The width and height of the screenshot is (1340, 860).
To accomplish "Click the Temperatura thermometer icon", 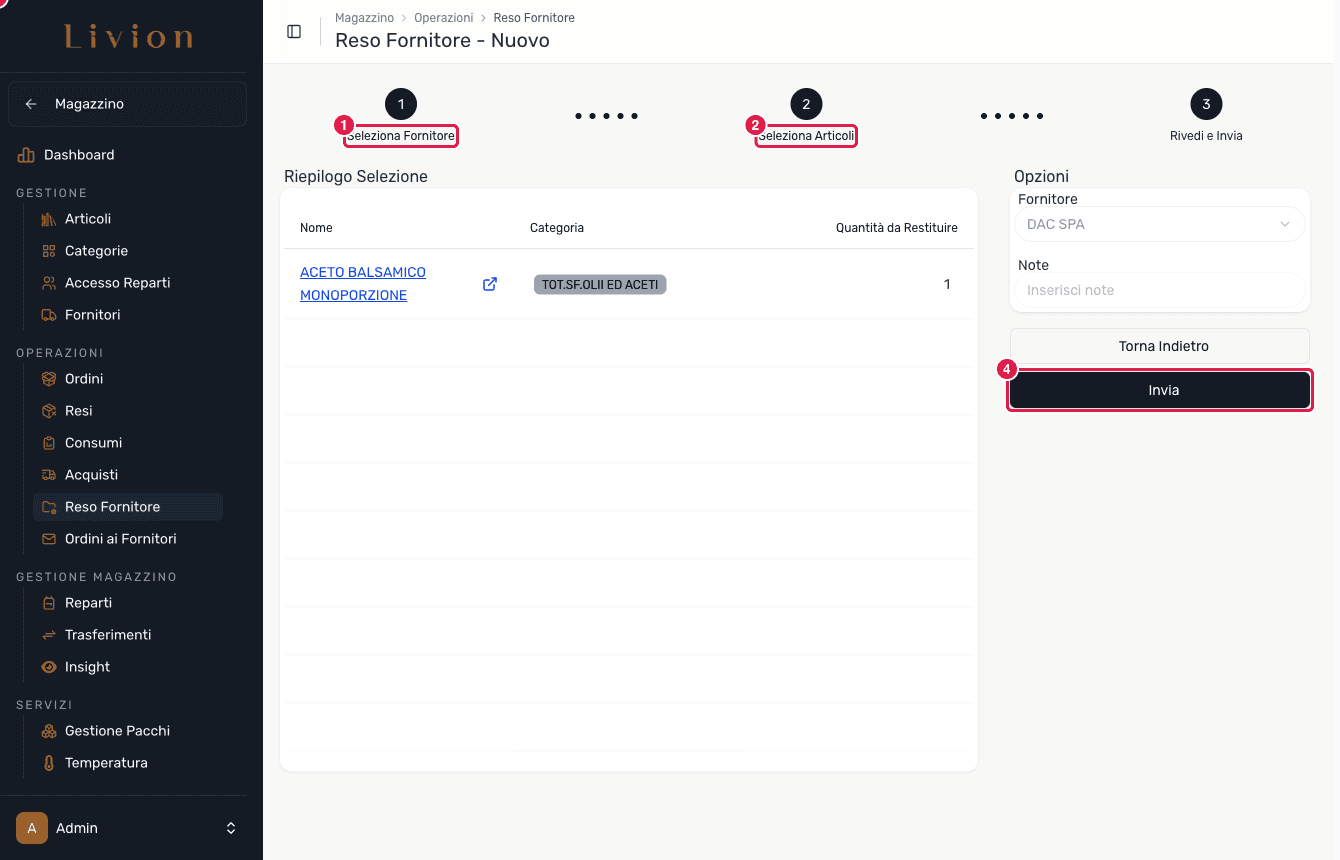I will tap(49, 763).
